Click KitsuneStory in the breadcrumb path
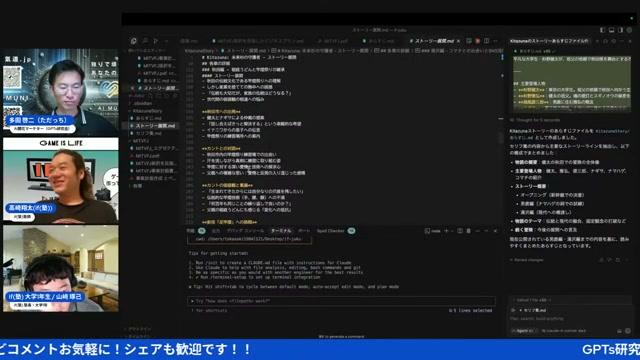Viewport: 640px width, 360px height. coord(200,51)
